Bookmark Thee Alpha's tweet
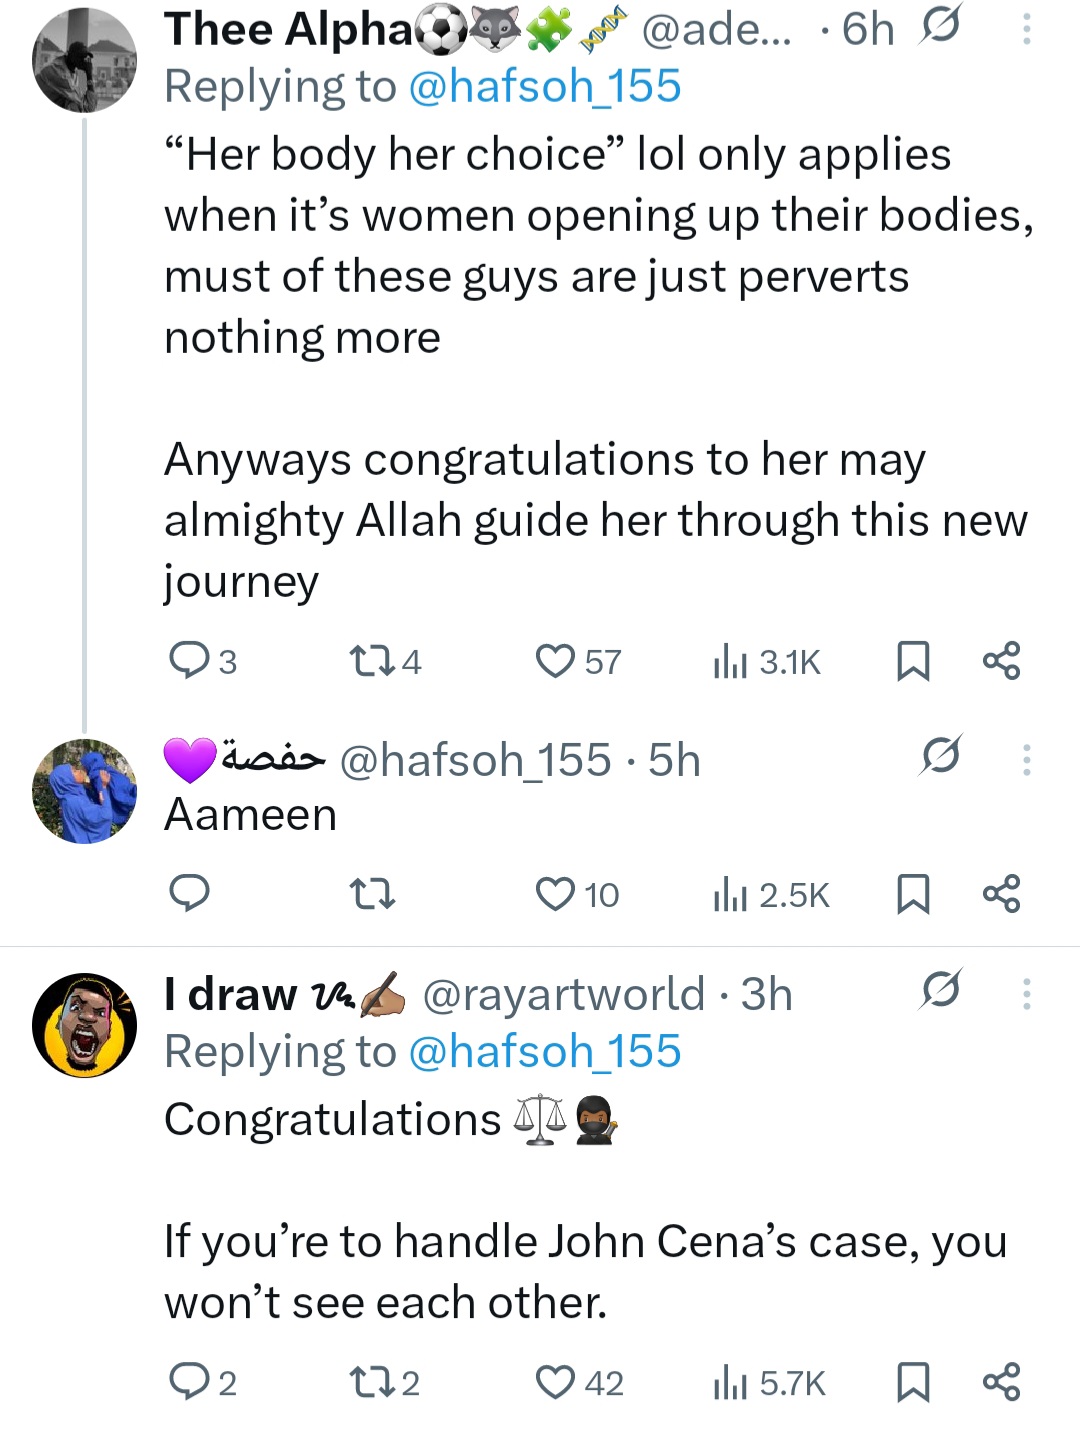The width and height of the screenshot is (1080, 1429). [x=913, y=661]
